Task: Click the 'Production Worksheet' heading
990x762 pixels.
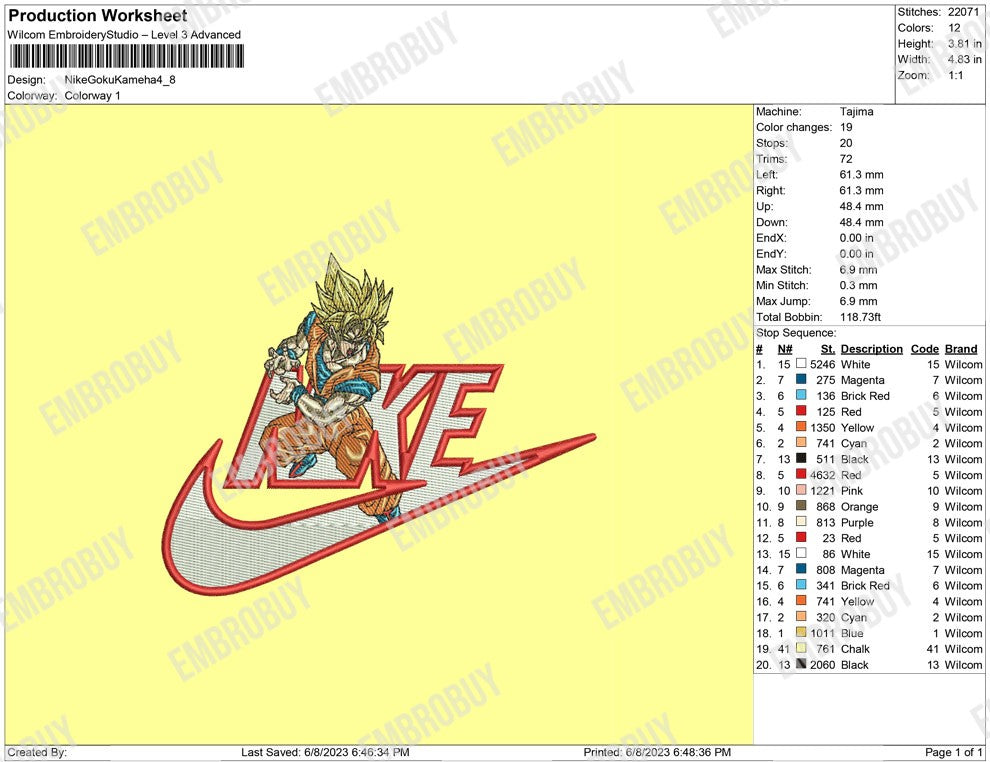Action: [x=98, y=15]
